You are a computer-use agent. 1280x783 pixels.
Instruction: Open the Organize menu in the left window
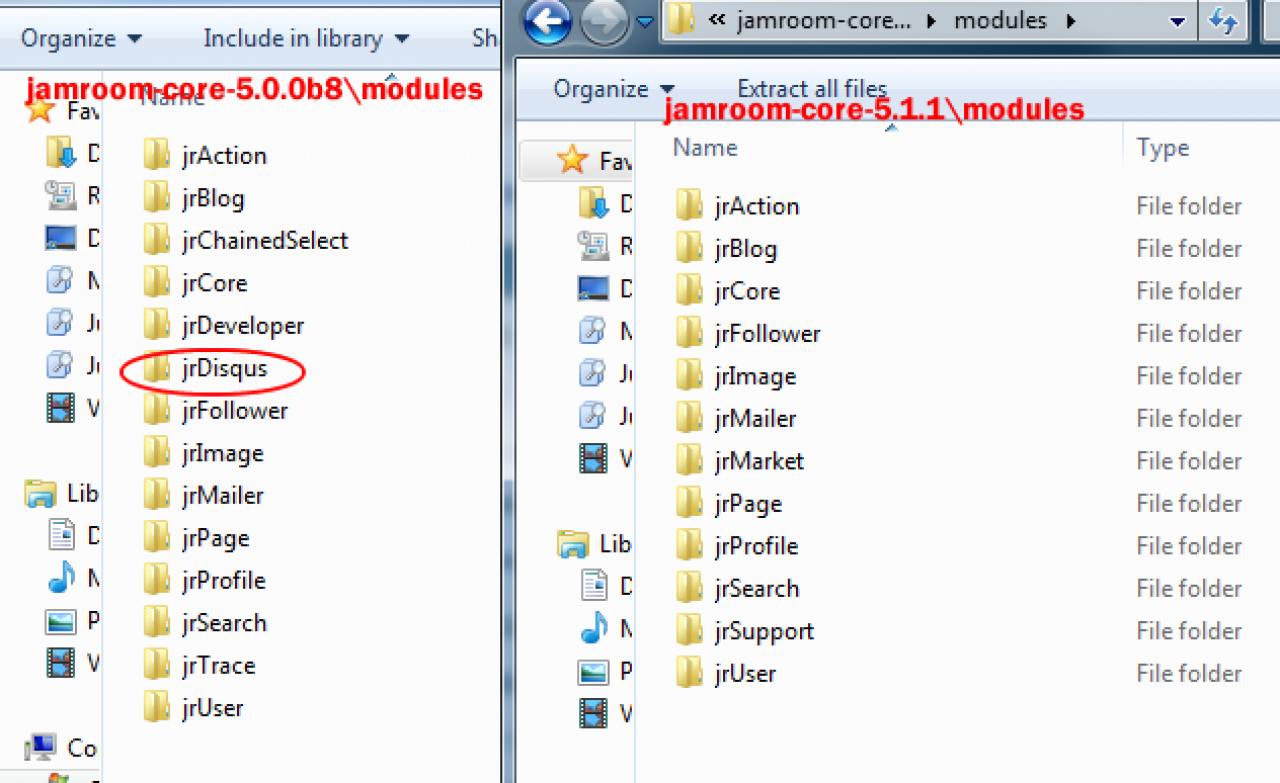tap(81, 38)
